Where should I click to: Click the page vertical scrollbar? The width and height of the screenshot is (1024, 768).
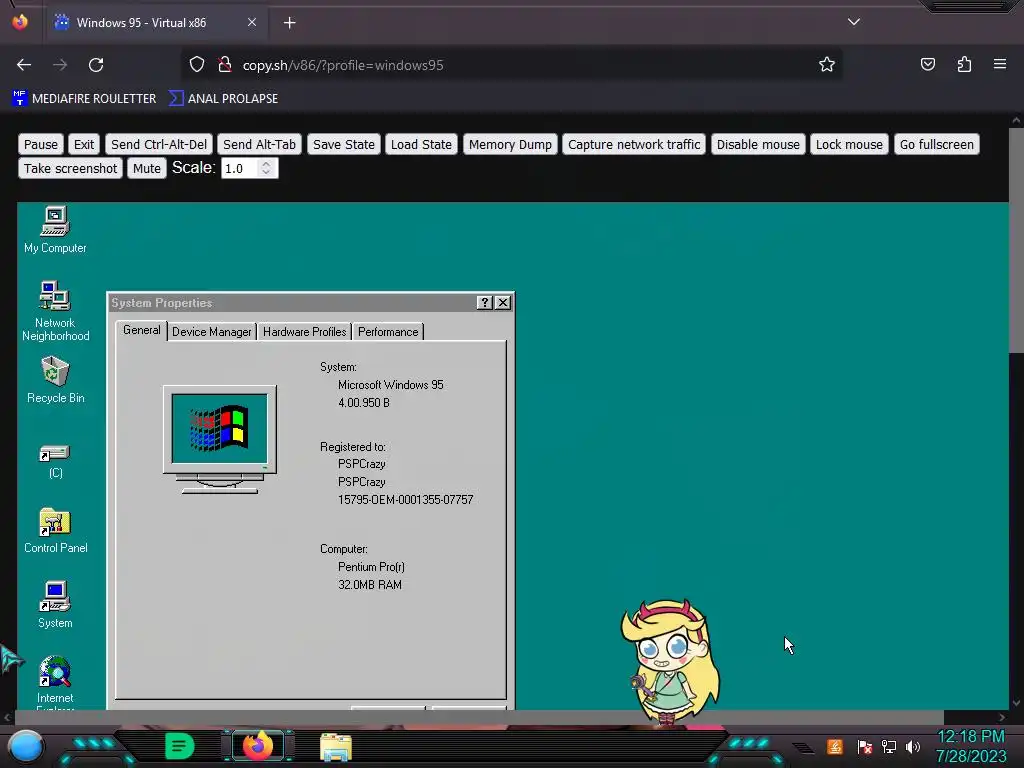pos(1016,238)
